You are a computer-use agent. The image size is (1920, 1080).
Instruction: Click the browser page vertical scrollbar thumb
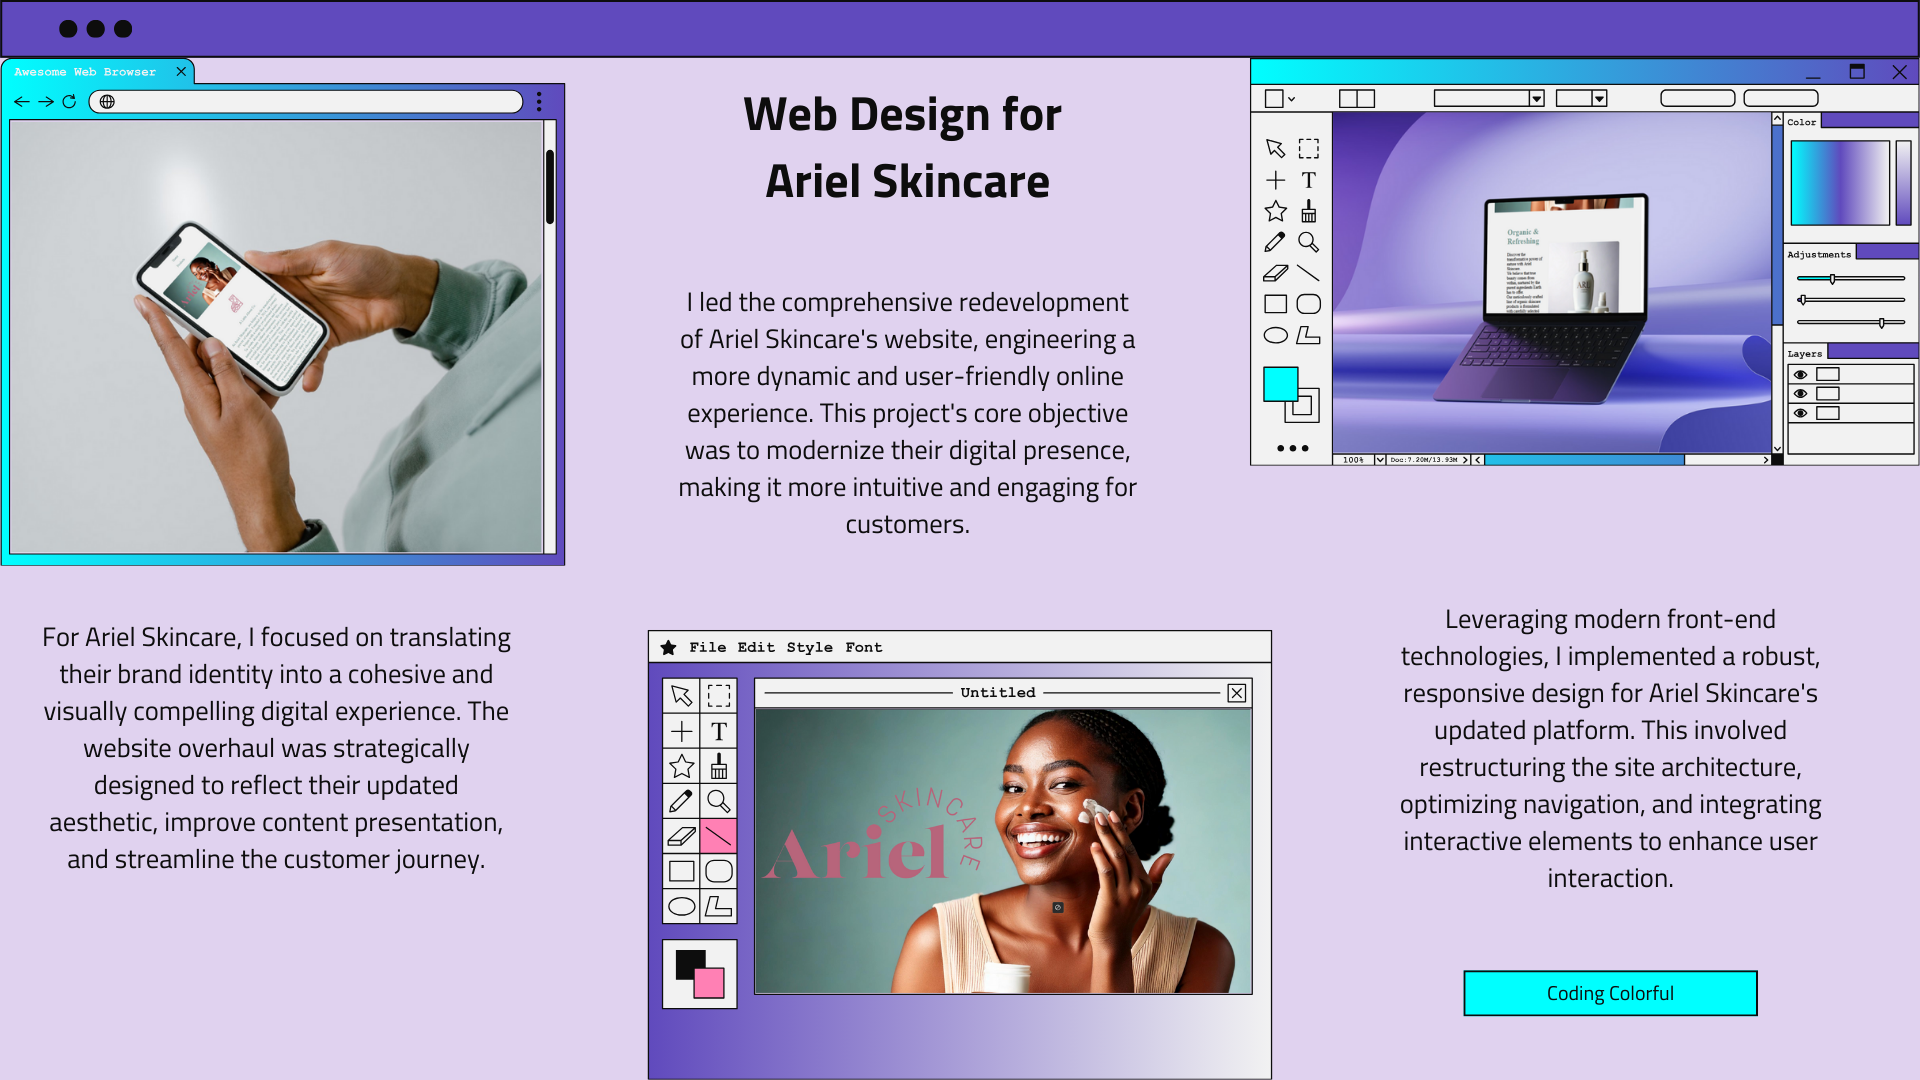(x=550, y=187)
